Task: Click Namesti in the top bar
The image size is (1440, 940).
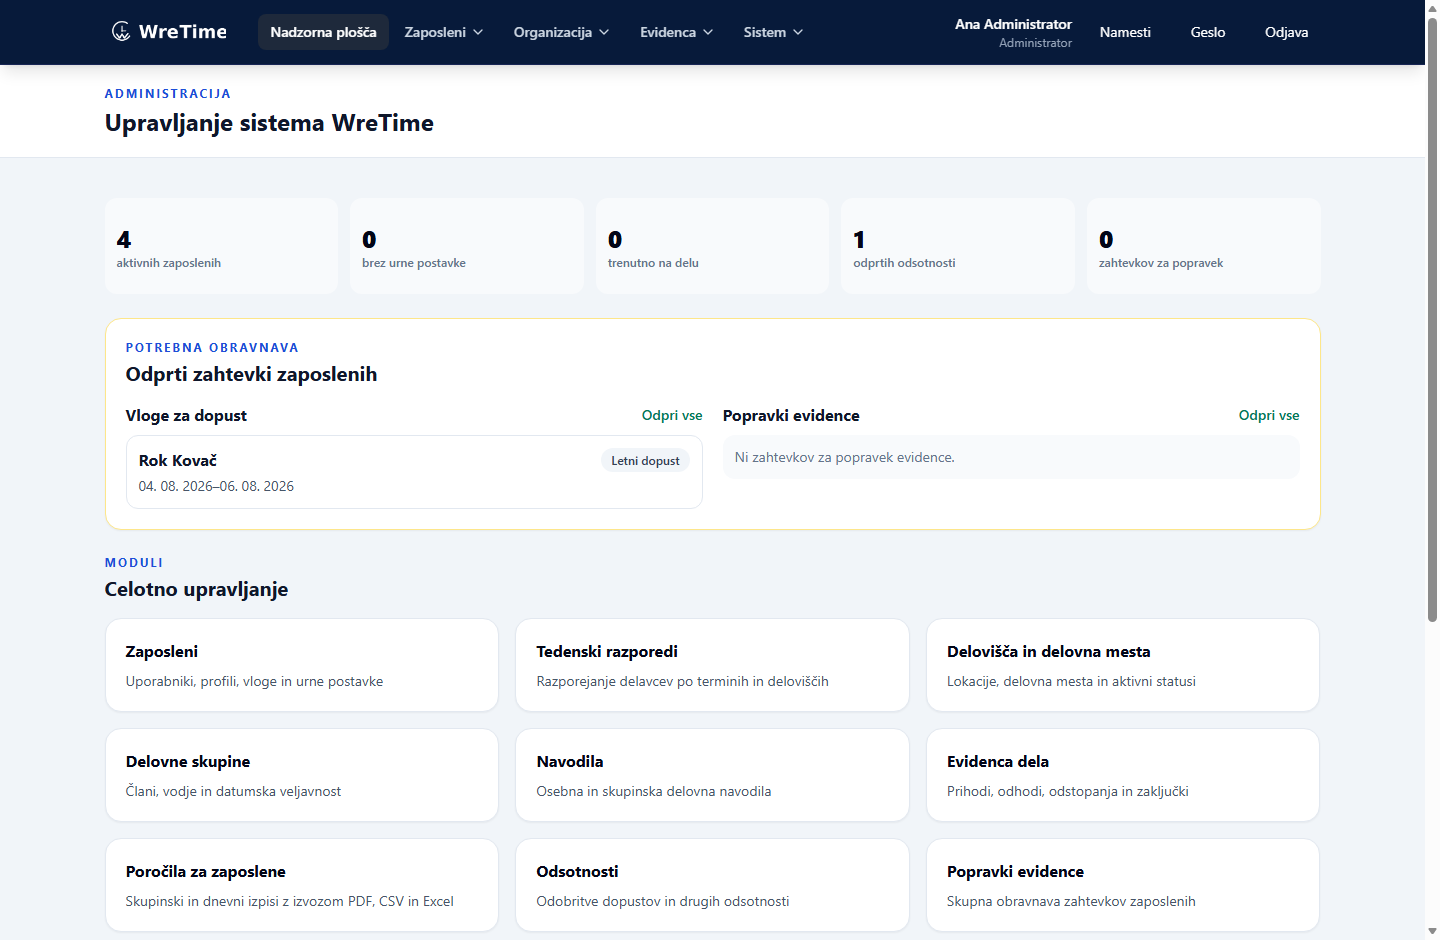Action: 1125,32
